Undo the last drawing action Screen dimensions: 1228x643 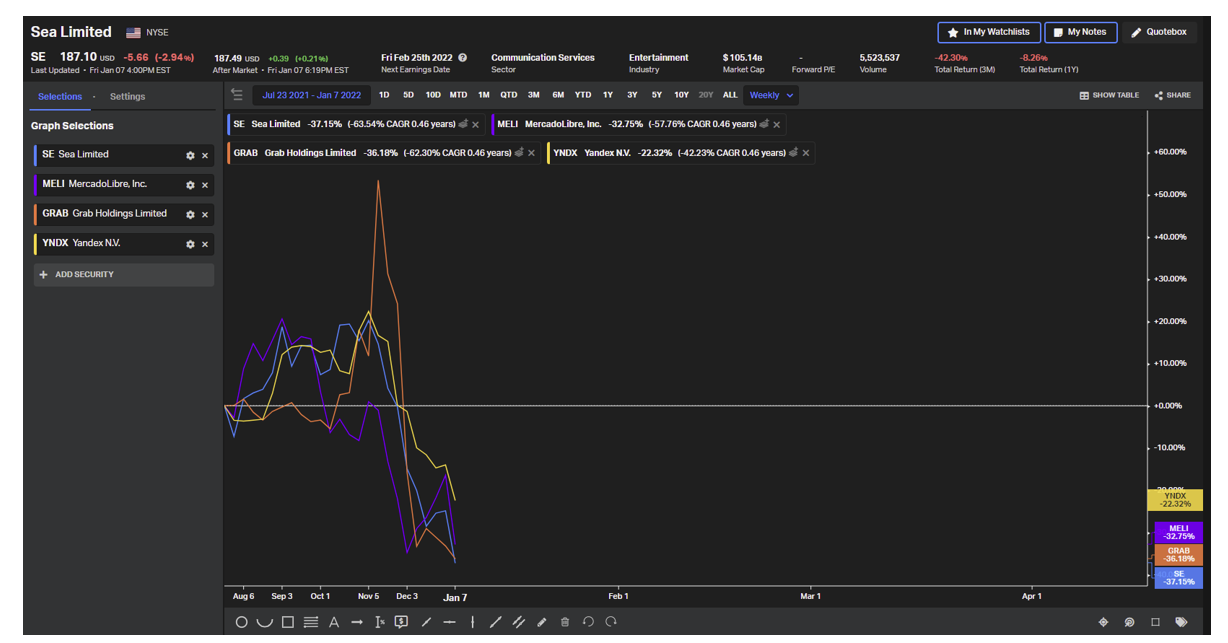click(x=588, y=622)
